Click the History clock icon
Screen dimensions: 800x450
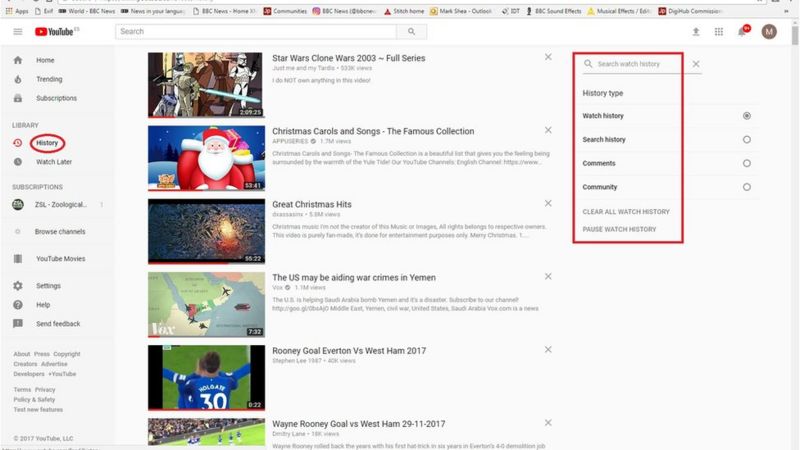18,143
